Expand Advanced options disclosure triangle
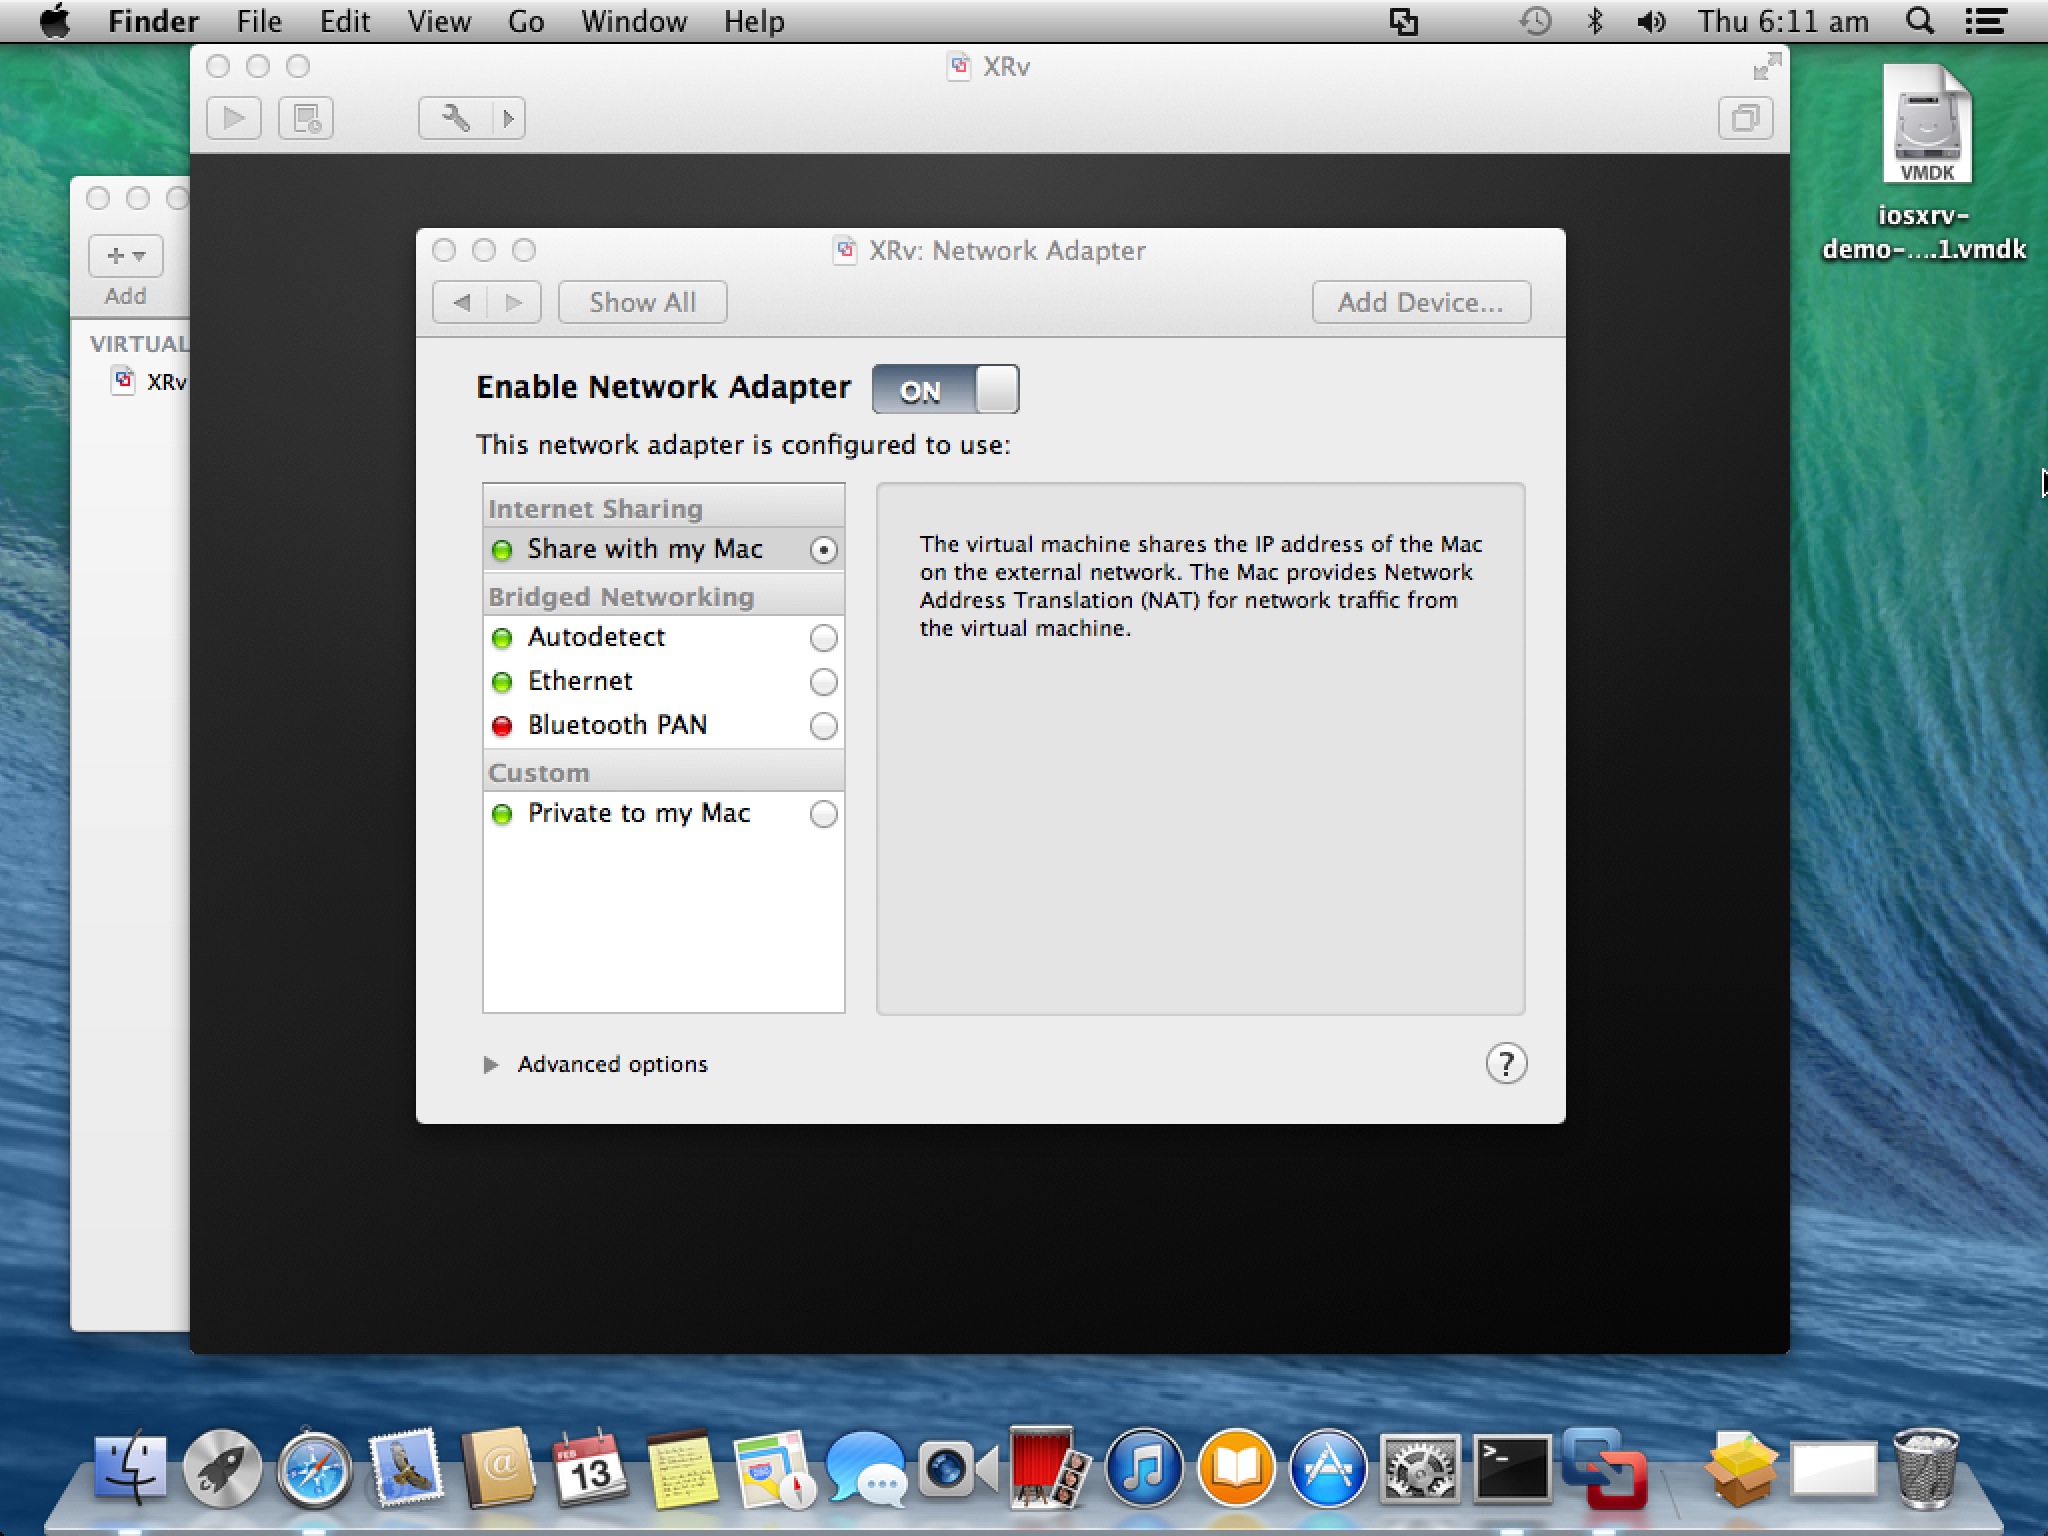Viewport: 2048px width, 1536px height. pos(491,1064)
